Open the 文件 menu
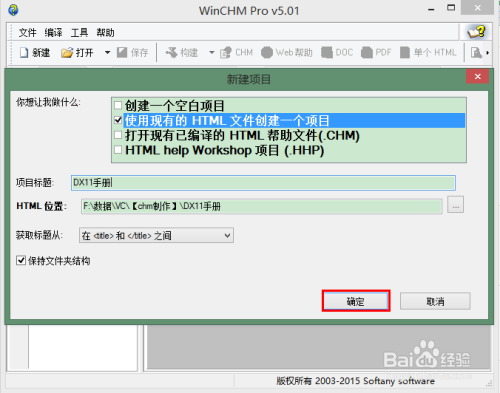This screenshot has width=500, height=393. pos(27,33)
